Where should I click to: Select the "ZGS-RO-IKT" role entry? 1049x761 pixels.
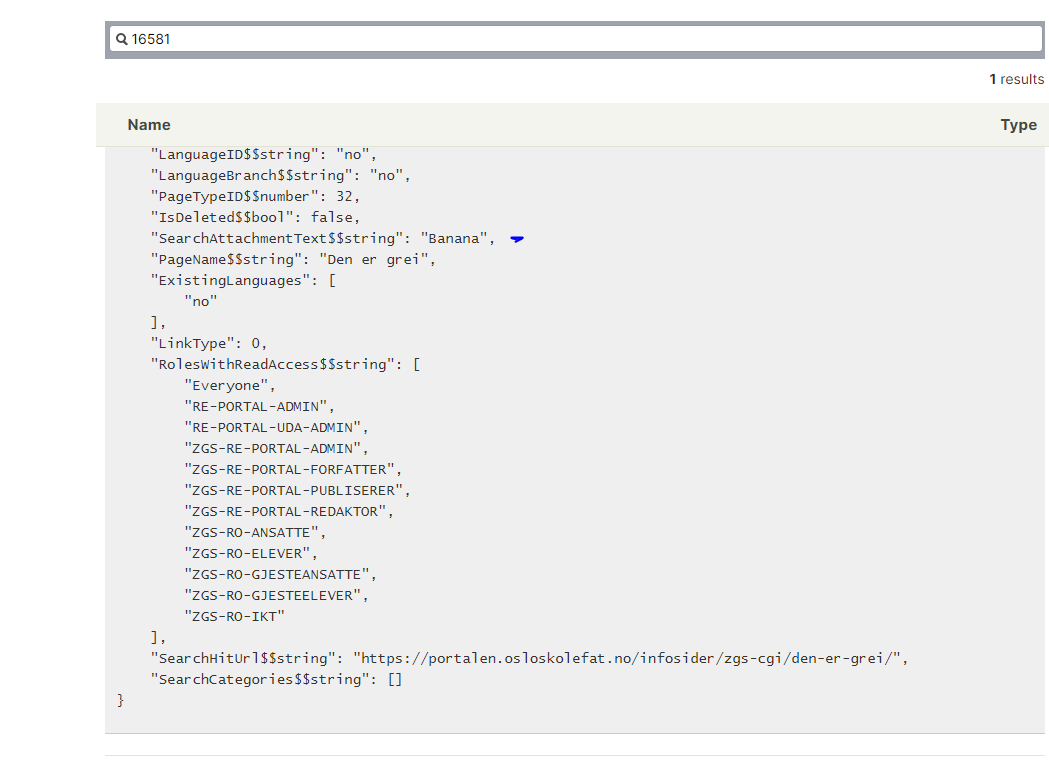236,616
